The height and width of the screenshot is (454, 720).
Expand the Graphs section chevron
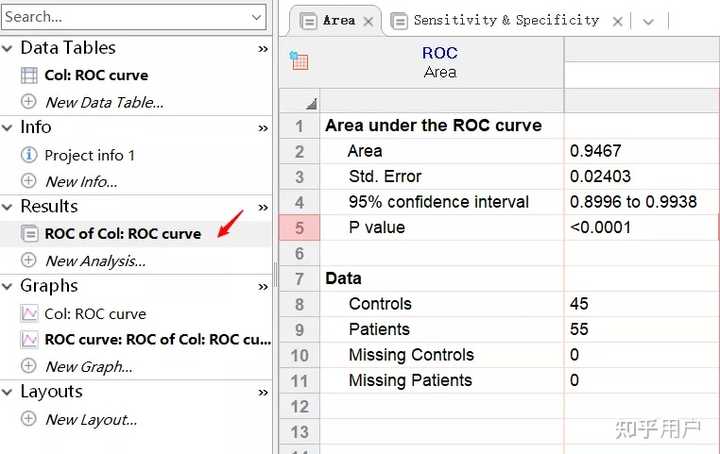[x=263, y=287]
